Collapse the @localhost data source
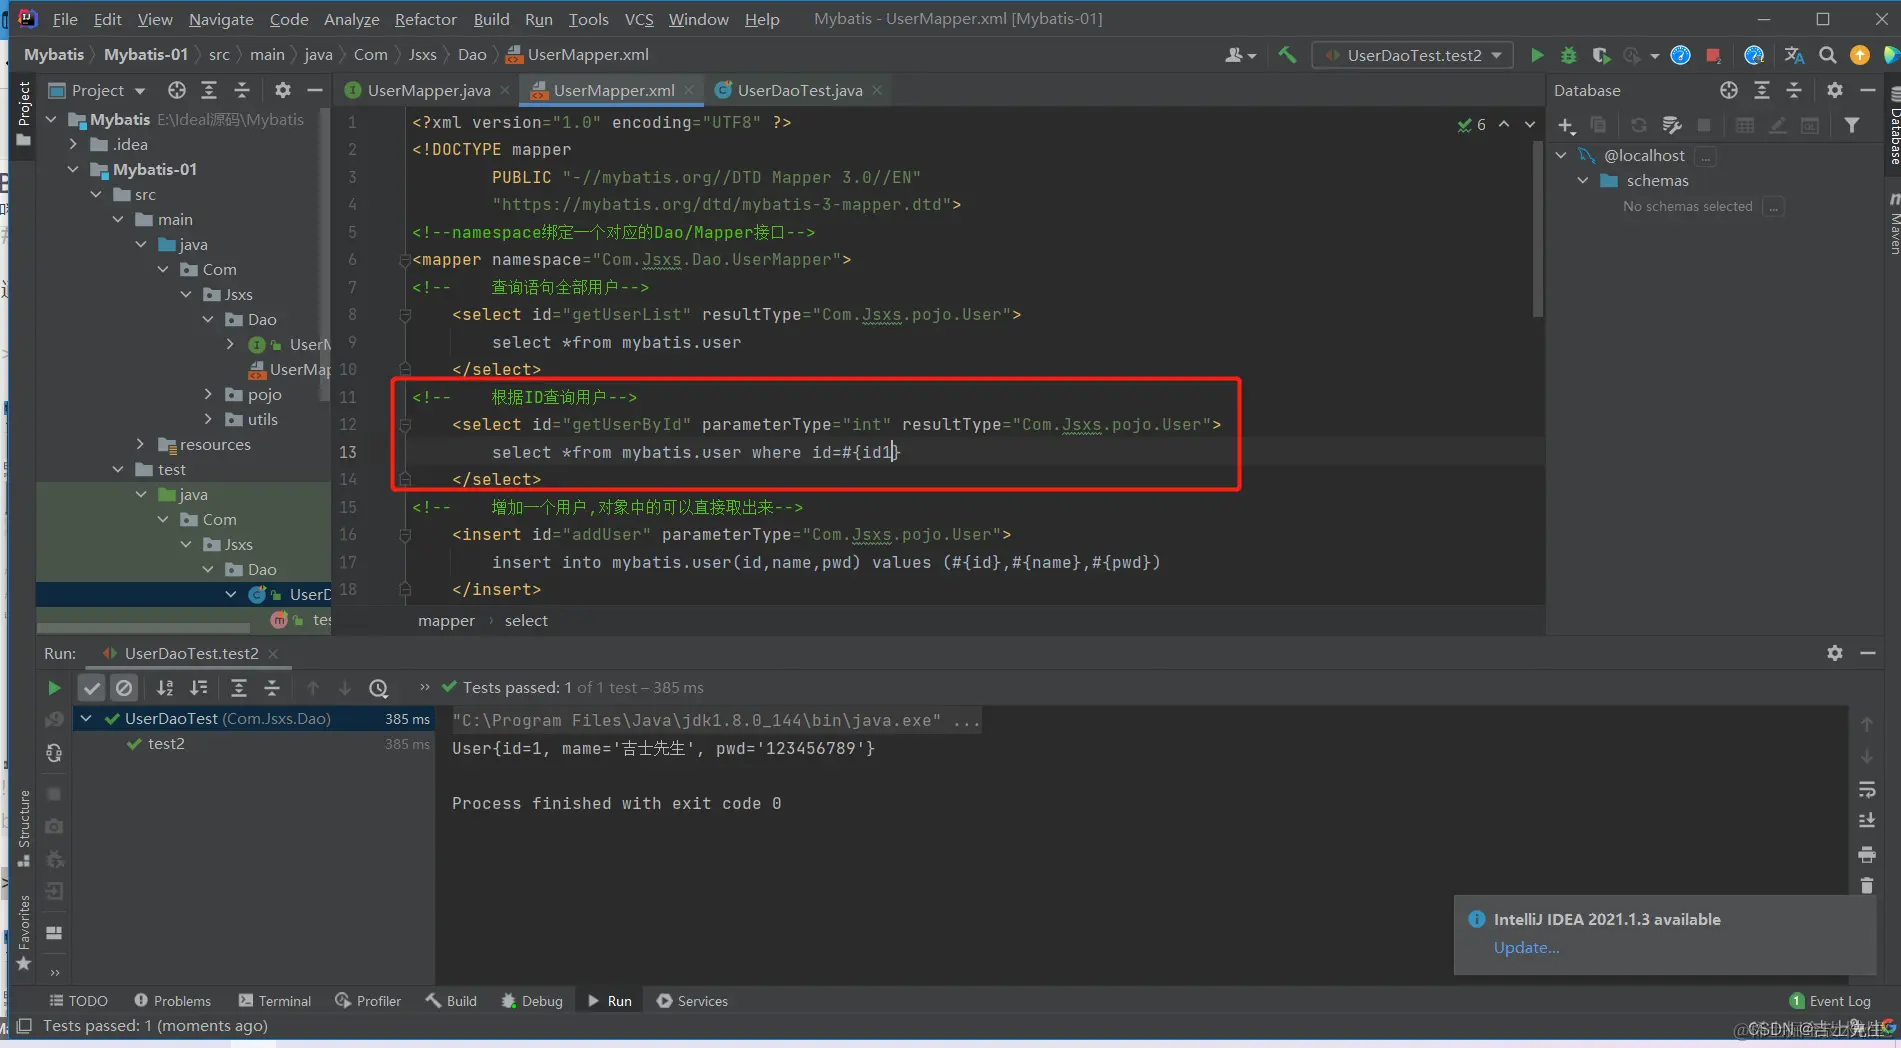The width and height of the screenshot is (1901, 1048). pyautogui.click(x=1561, y=155)
